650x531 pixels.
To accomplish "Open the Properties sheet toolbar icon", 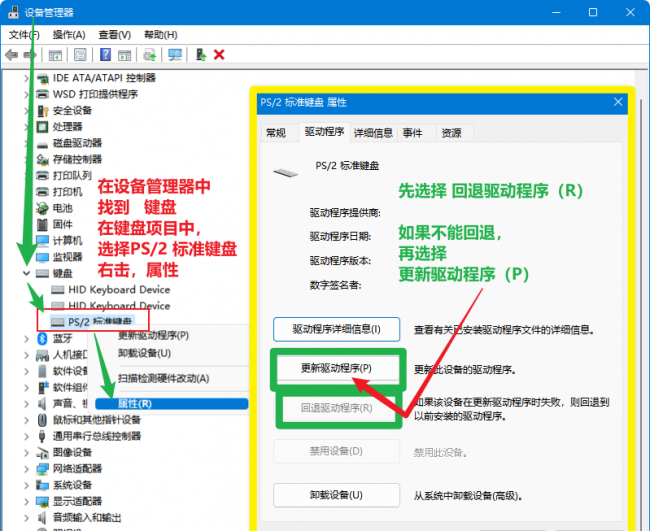I will click(80, 55).
